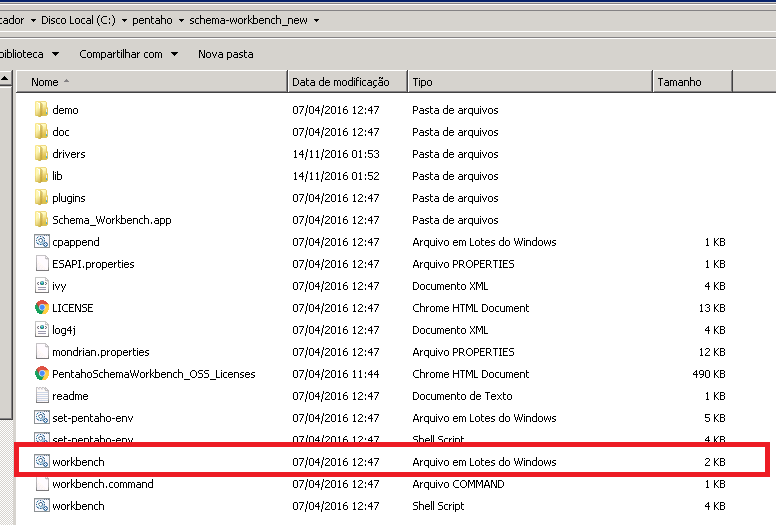Screen dimensions: 776x525
Task: Click the 5 KB set-pentaho-env batch icon
Action: [x=42, y=418]
